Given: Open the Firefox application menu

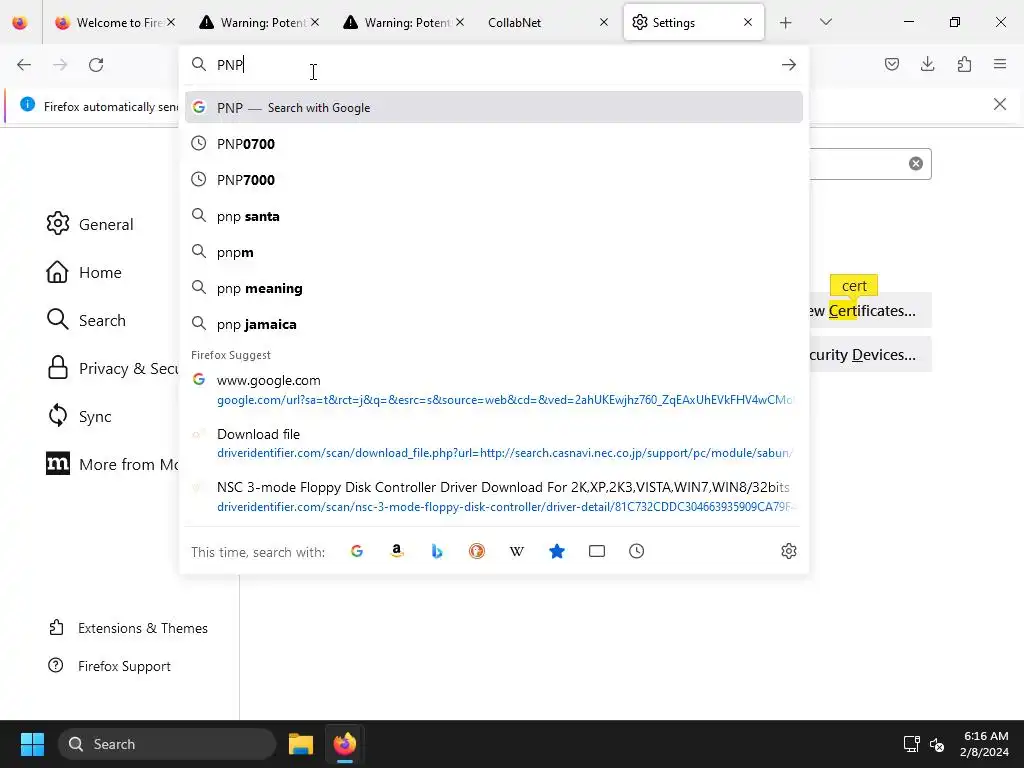Looking at the screenshot, I should coord(1000,64).
